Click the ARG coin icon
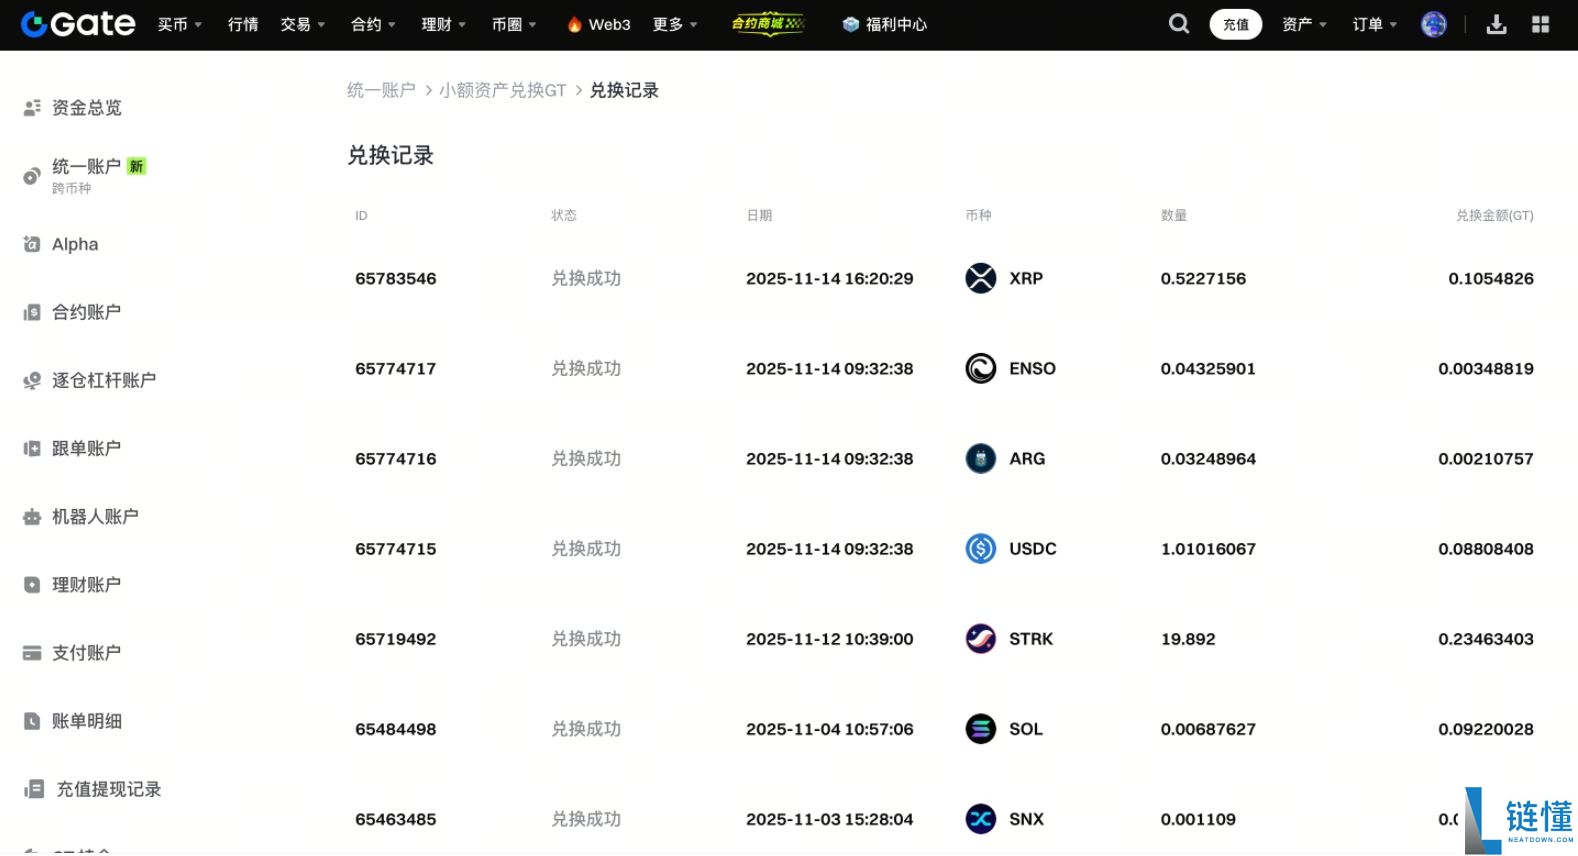 point(980,458)
